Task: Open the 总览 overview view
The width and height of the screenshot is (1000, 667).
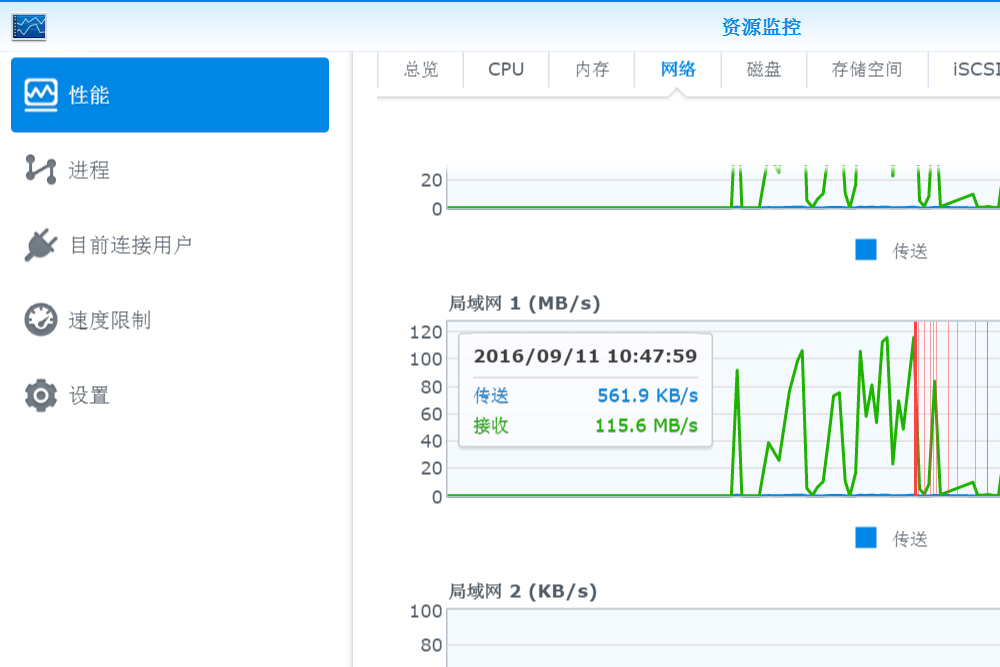Action: 420,69
